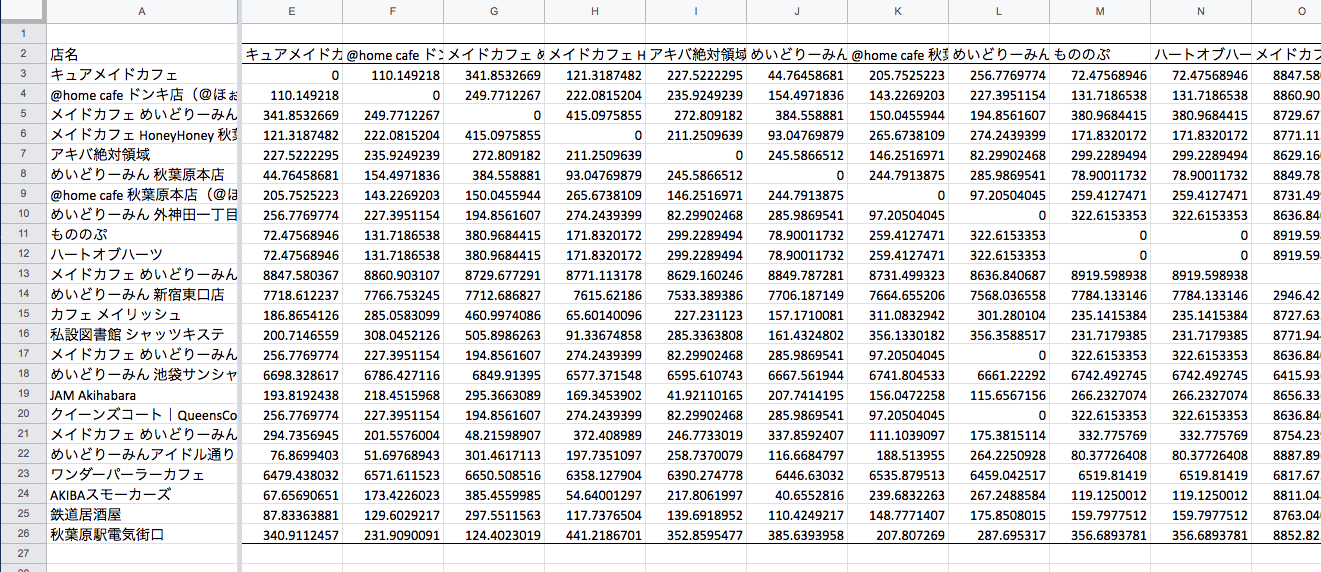Select column L header

click(998, 12)
